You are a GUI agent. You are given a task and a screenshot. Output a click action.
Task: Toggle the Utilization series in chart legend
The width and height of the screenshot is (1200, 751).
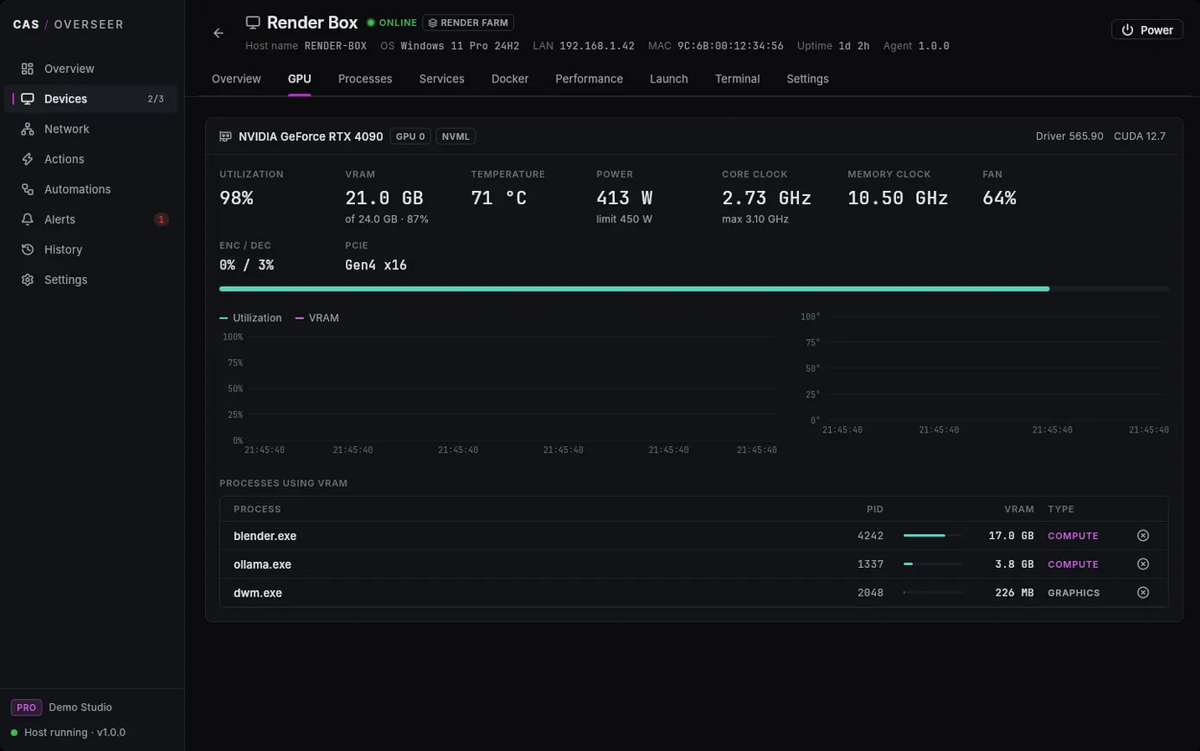tap(251, 318)
